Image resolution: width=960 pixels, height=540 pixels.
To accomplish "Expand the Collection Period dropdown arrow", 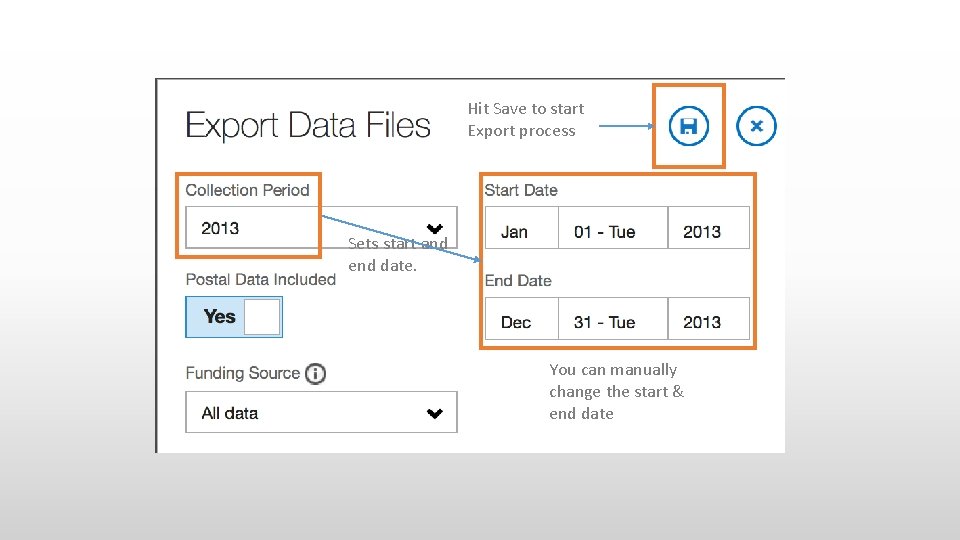I will pos(434,228).
